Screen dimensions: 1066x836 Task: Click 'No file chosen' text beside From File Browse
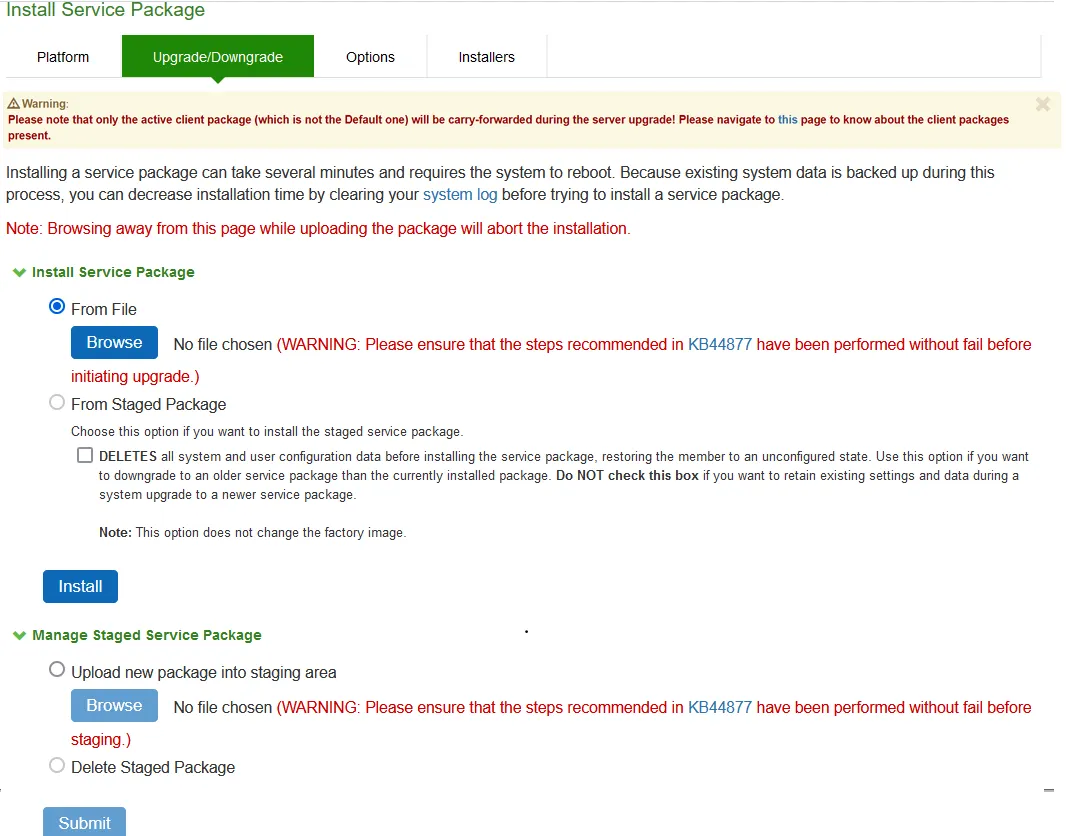coord(223,345)
